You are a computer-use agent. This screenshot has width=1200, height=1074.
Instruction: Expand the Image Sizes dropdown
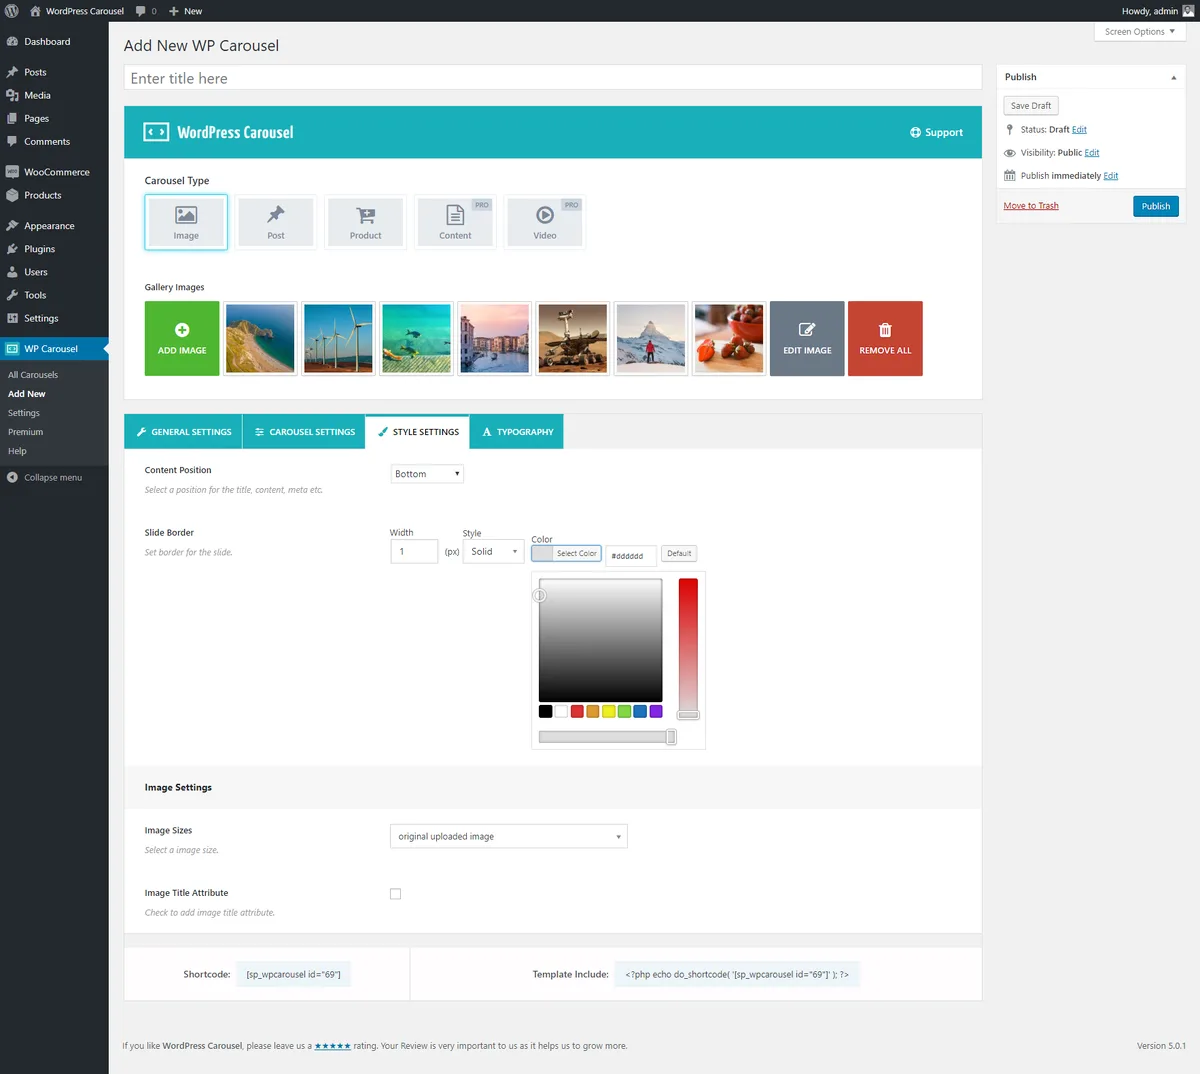[x=508, y=836]
